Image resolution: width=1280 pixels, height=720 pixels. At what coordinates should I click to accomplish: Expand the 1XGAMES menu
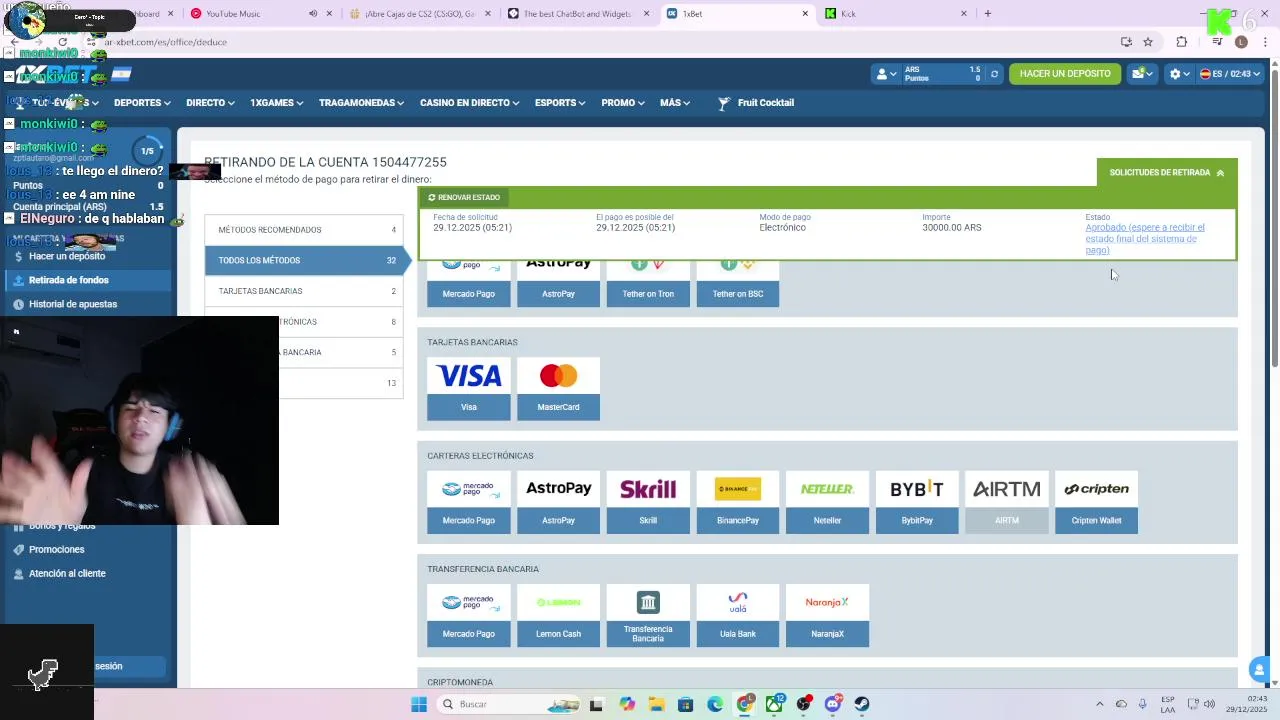[x=276, y=103]
